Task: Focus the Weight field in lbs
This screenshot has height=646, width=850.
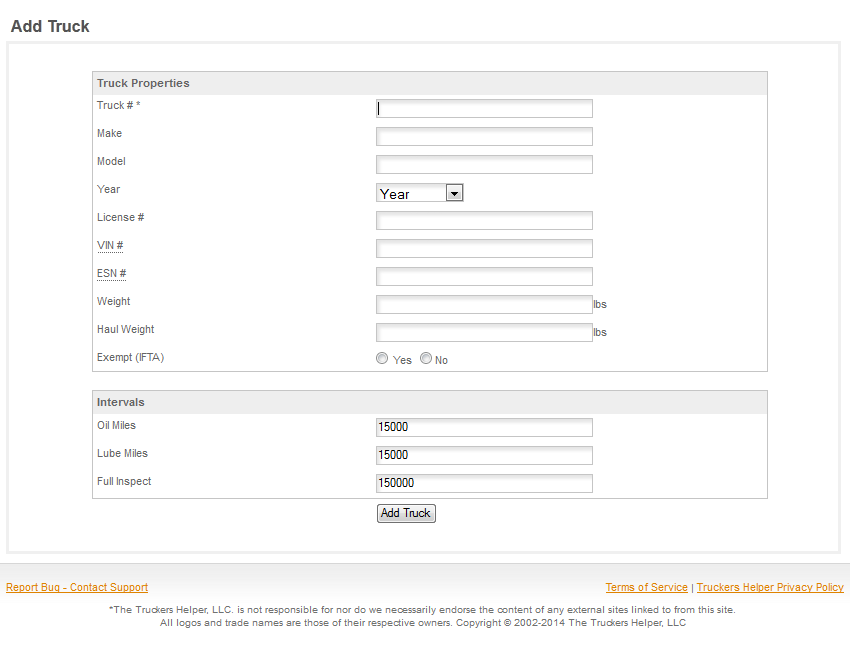Action: pos(484,305)
